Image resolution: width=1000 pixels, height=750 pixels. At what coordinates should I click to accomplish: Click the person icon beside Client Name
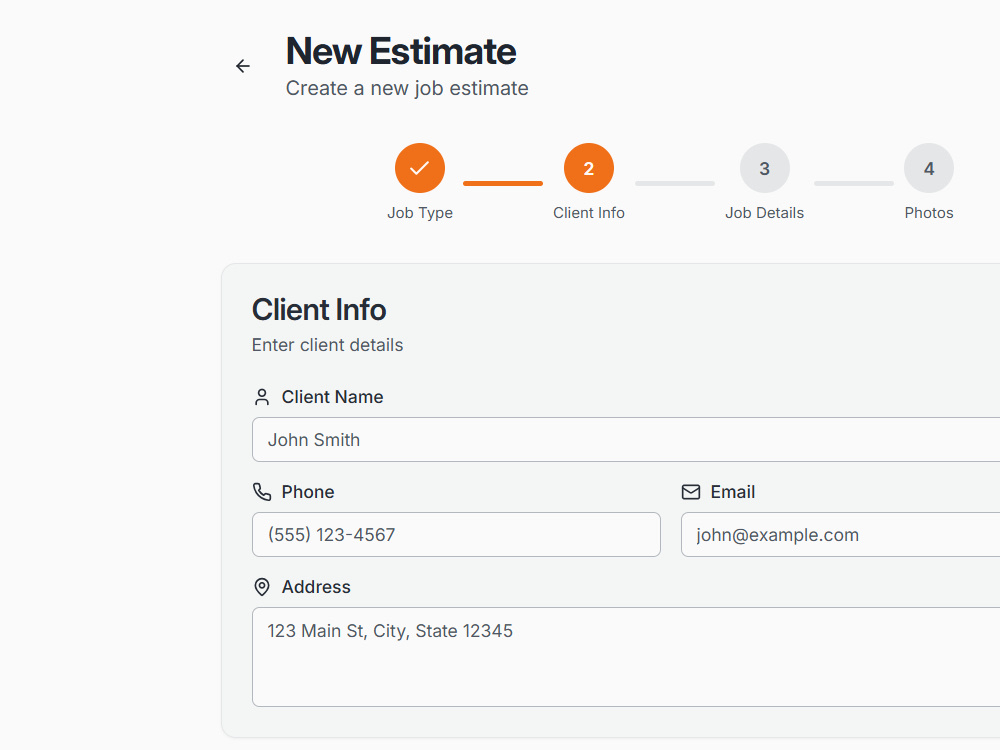click(262, 397)
